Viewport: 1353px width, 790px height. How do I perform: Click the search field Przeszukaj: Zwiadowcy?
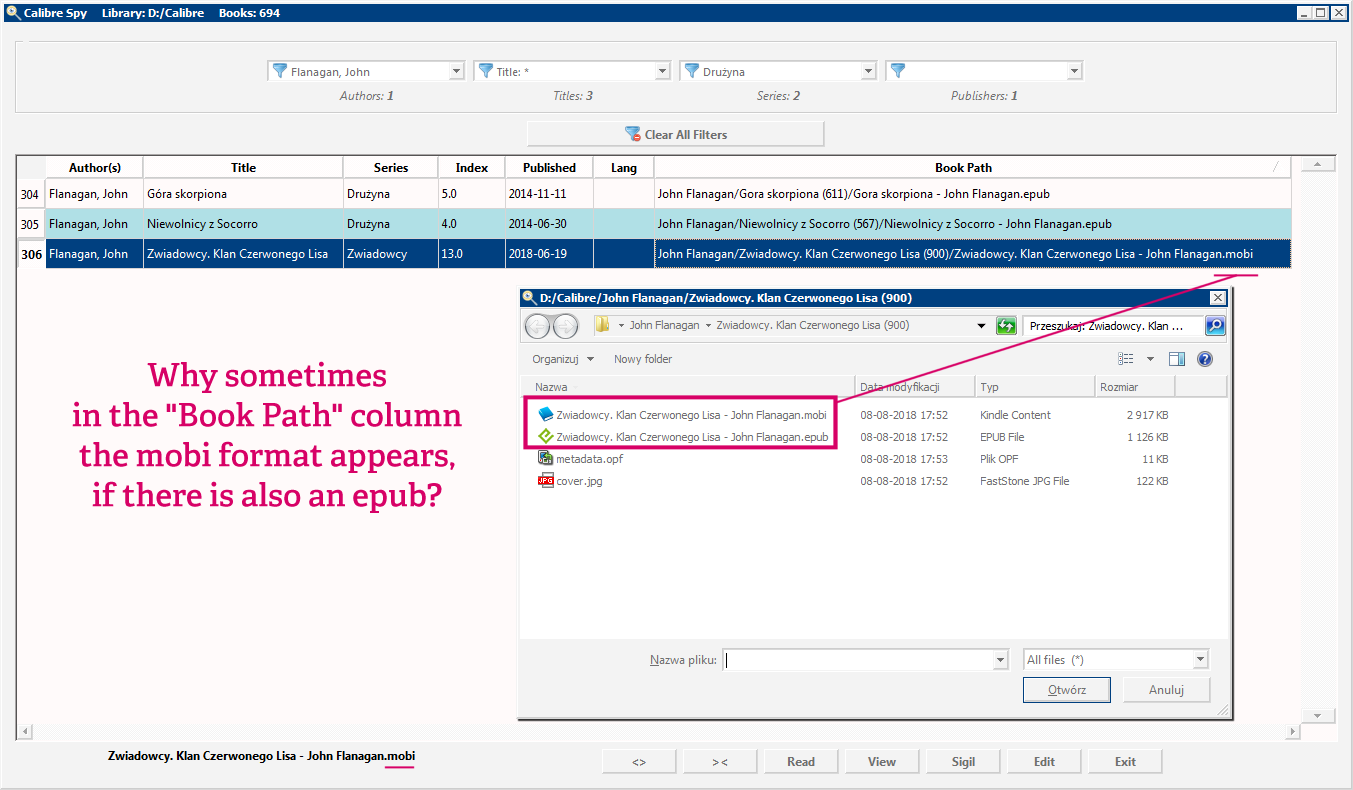tap(1113, 326)
